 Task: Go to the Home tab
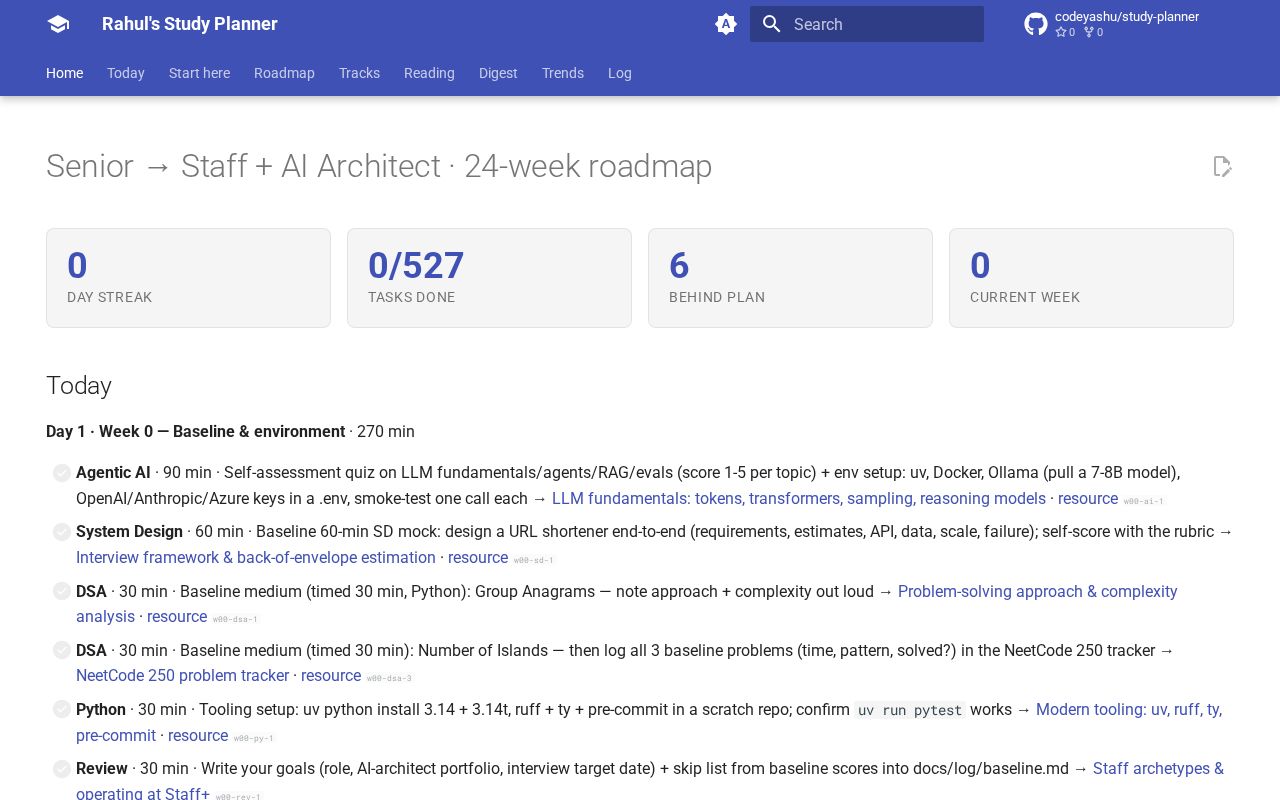[x=64, y=73]
